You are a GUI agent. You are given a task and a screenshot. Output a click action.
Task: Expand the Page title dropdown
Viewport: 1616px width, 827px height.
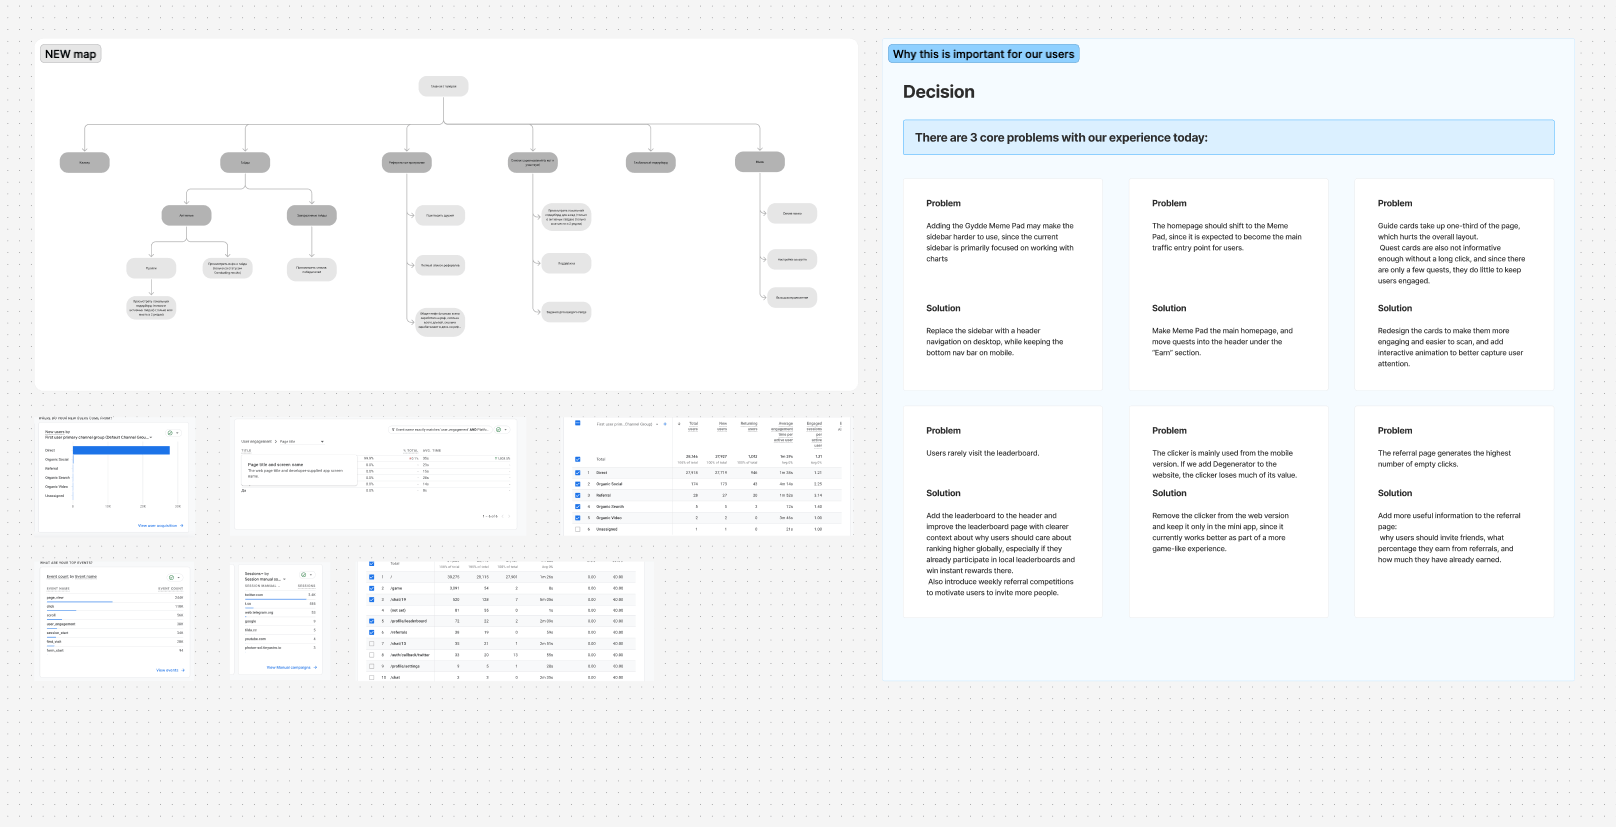coord(322,441)
